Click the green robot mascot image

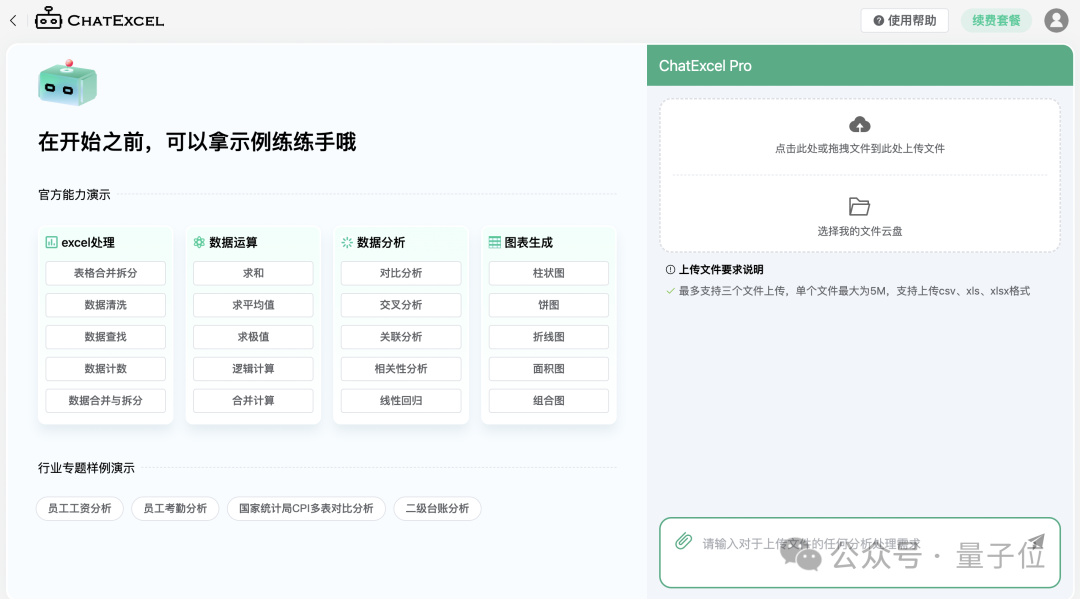pyautogui.click(x=68, y=83)
